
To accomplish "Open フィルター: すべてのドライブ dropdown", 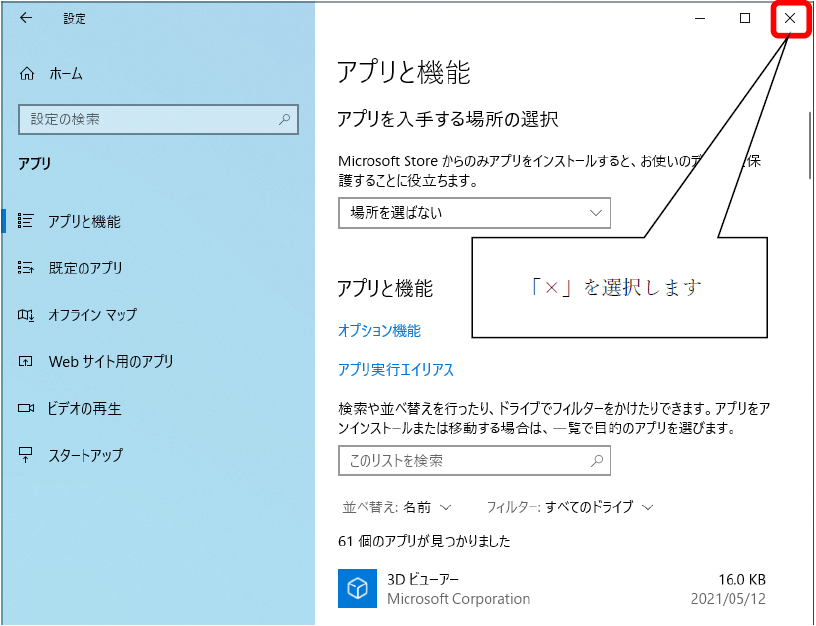I will pos(570,507).
